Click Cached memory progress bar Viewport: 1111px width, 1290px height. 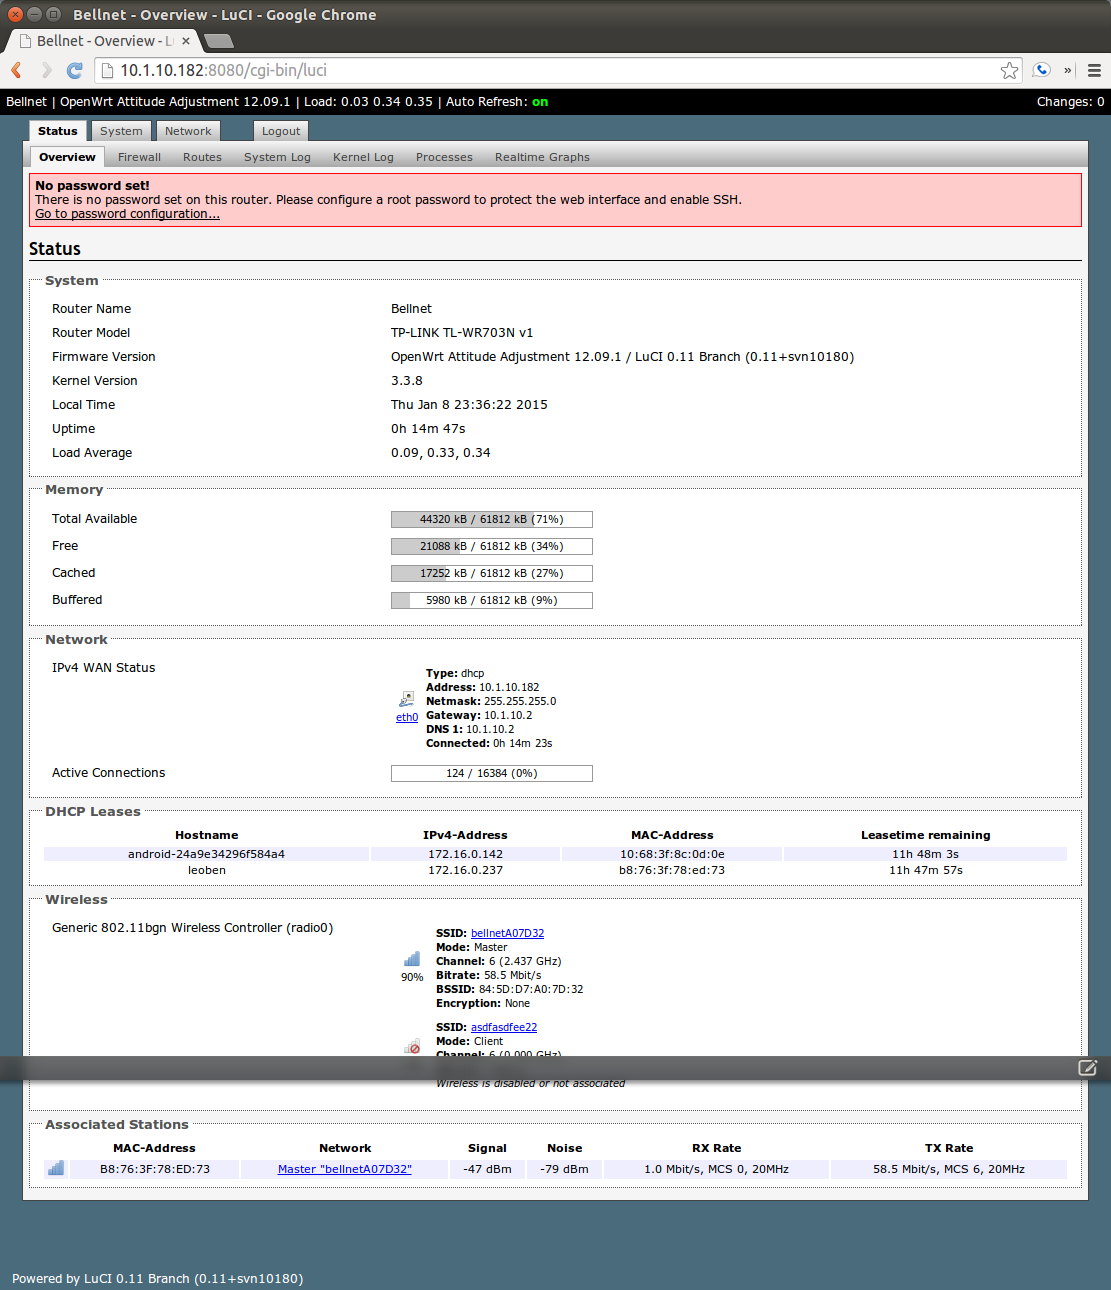pos(492,573)
